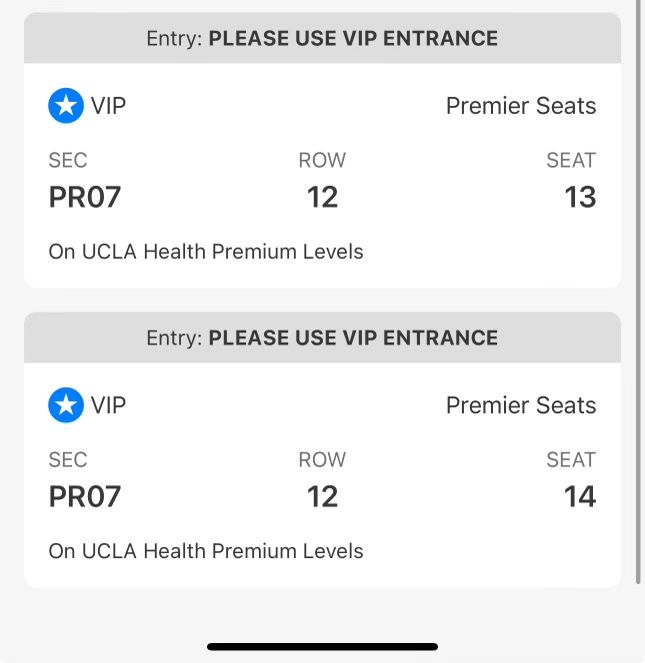
Task: Click the SEC header label on seat 13 ticket
Action: (68, 160)
